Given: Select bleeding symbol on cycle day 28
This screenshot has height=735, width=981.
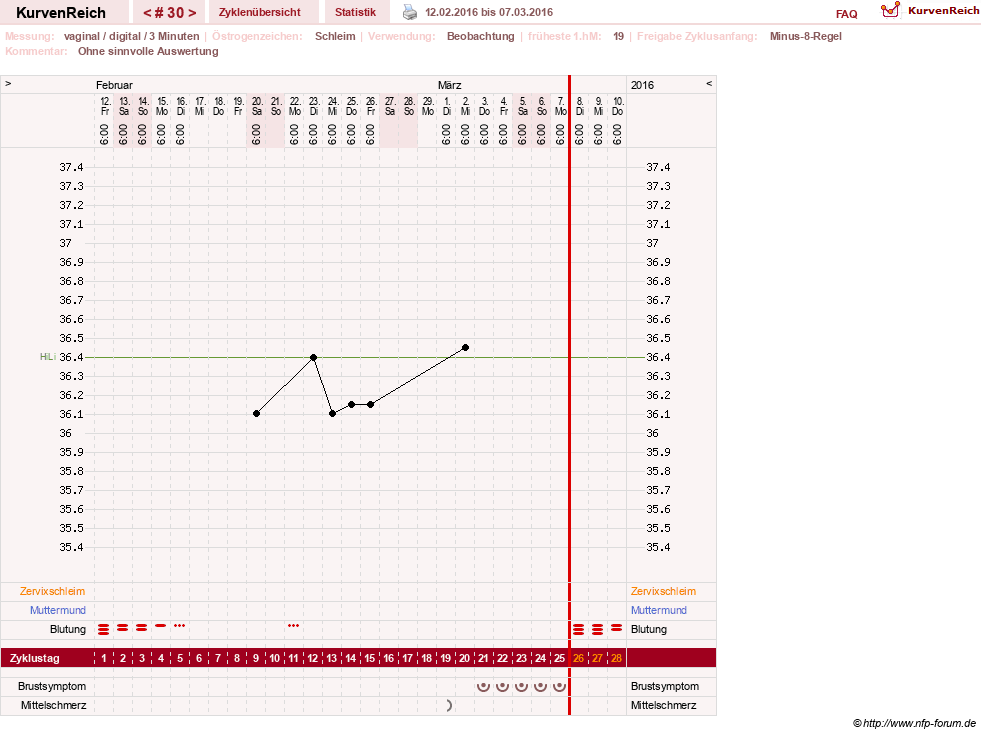Looking at the screenshot, I should (x=616, y=627).
